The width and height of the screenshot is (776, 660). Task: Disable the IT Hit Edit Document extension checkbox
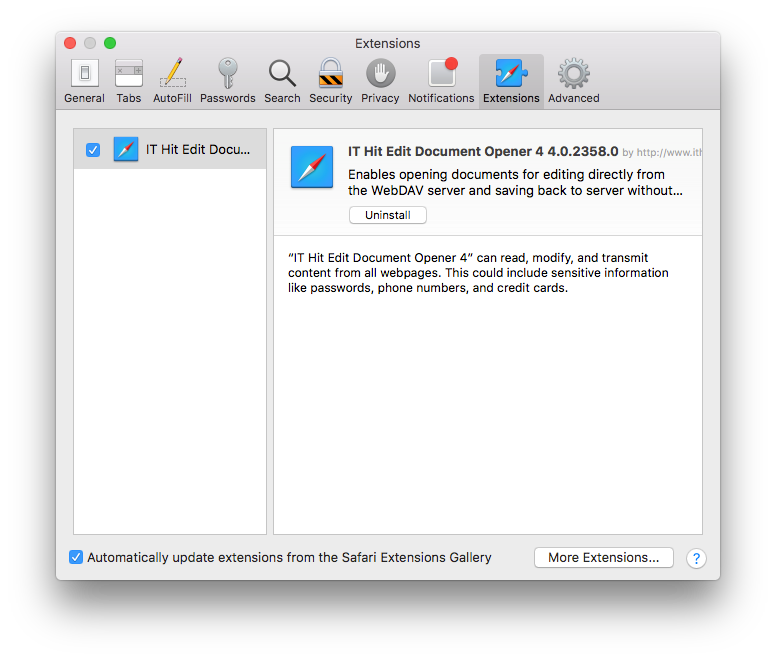tap(93, 150)
